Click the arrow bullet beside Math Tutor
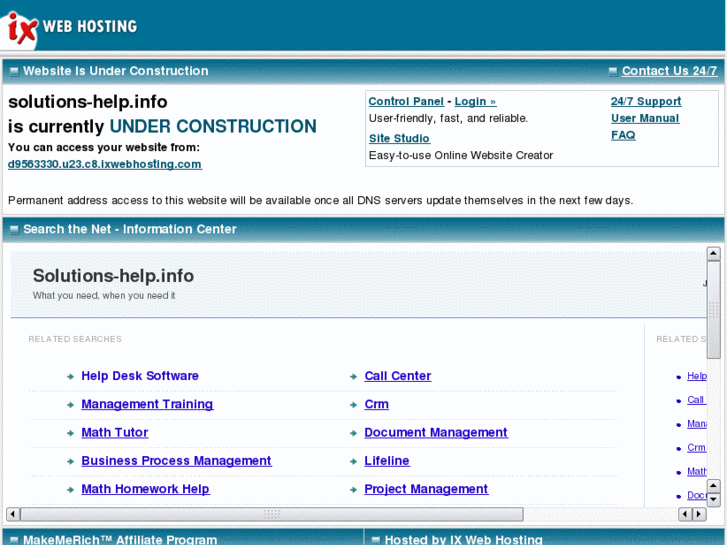The width and height of the screenshot is (727, 545). coord(71,433)
